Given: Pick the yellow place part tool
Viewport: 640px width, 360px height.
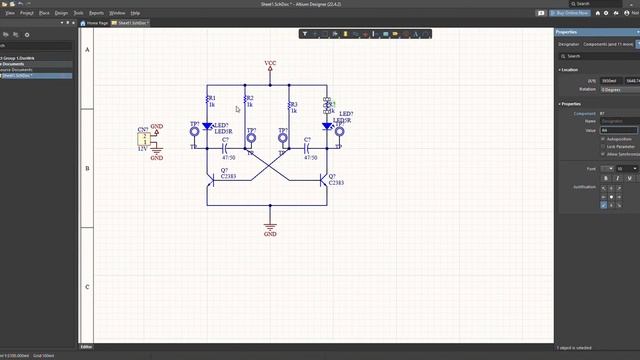Looking at the screenshot, I should [x=345, y=34].
